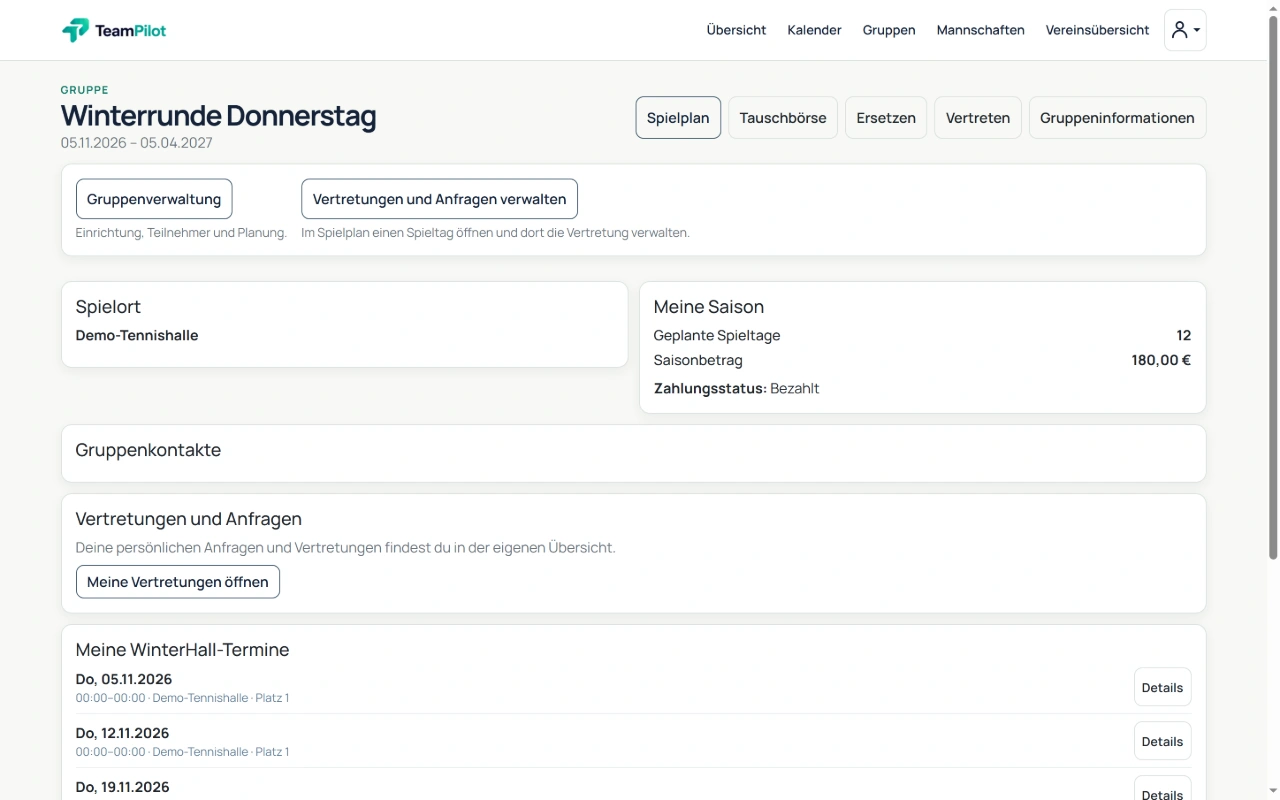Open Details for Do, 19.11.2026
1280x800 pixels.
pos(1162,790)
